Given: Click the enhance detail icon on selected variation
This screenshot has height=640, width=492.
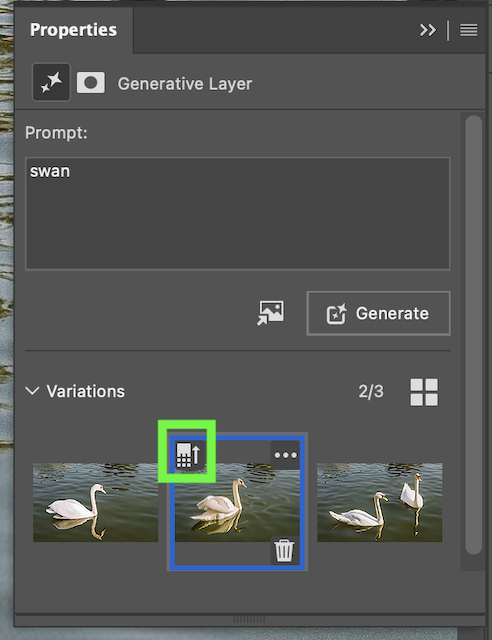Looking at the screenshot, I should point(188,455).
